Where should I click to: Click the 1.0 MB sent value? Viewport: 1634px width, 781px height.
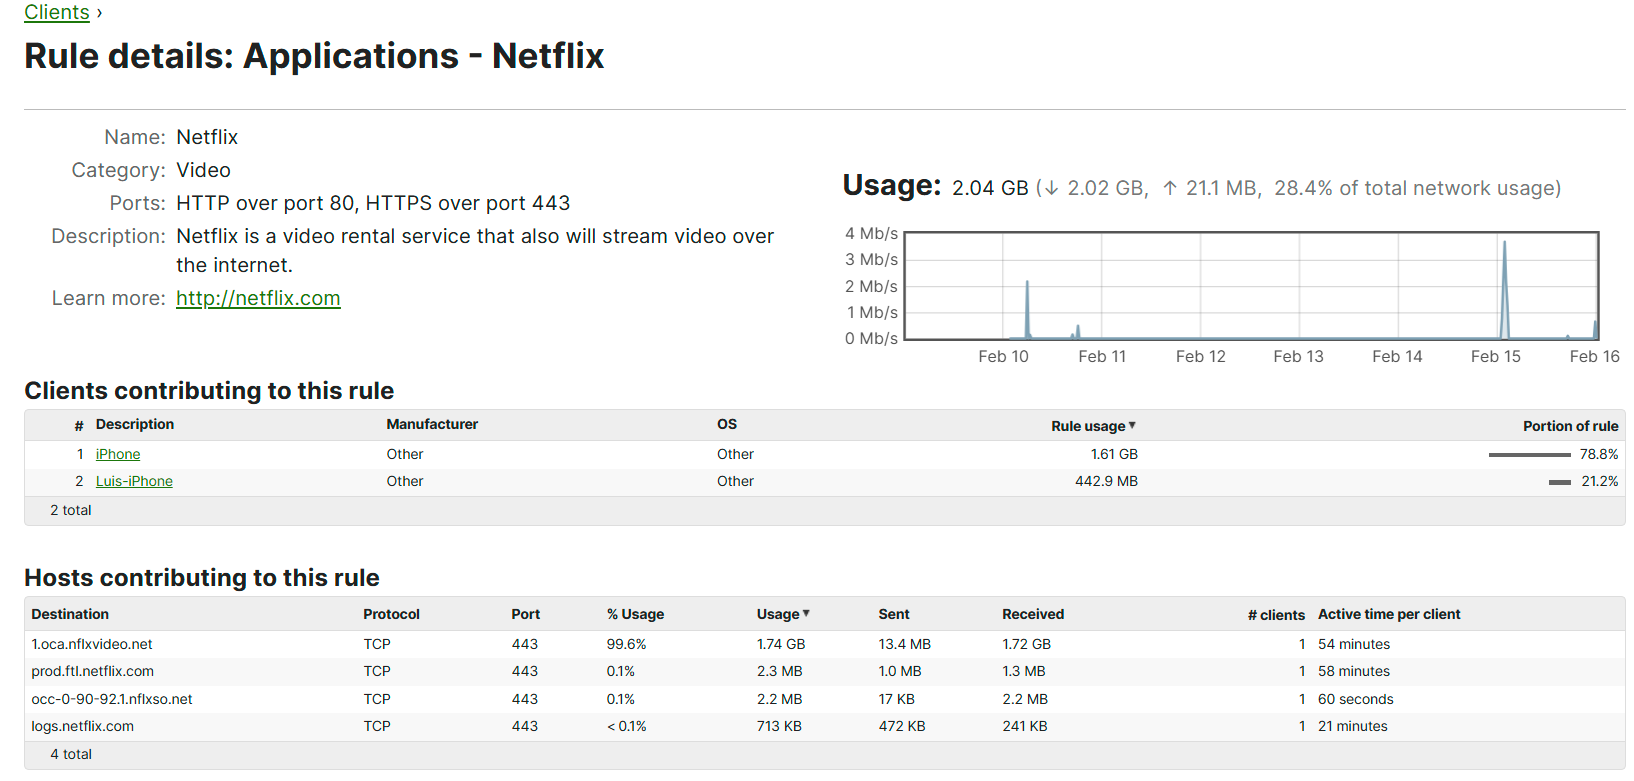coord(900,671)
